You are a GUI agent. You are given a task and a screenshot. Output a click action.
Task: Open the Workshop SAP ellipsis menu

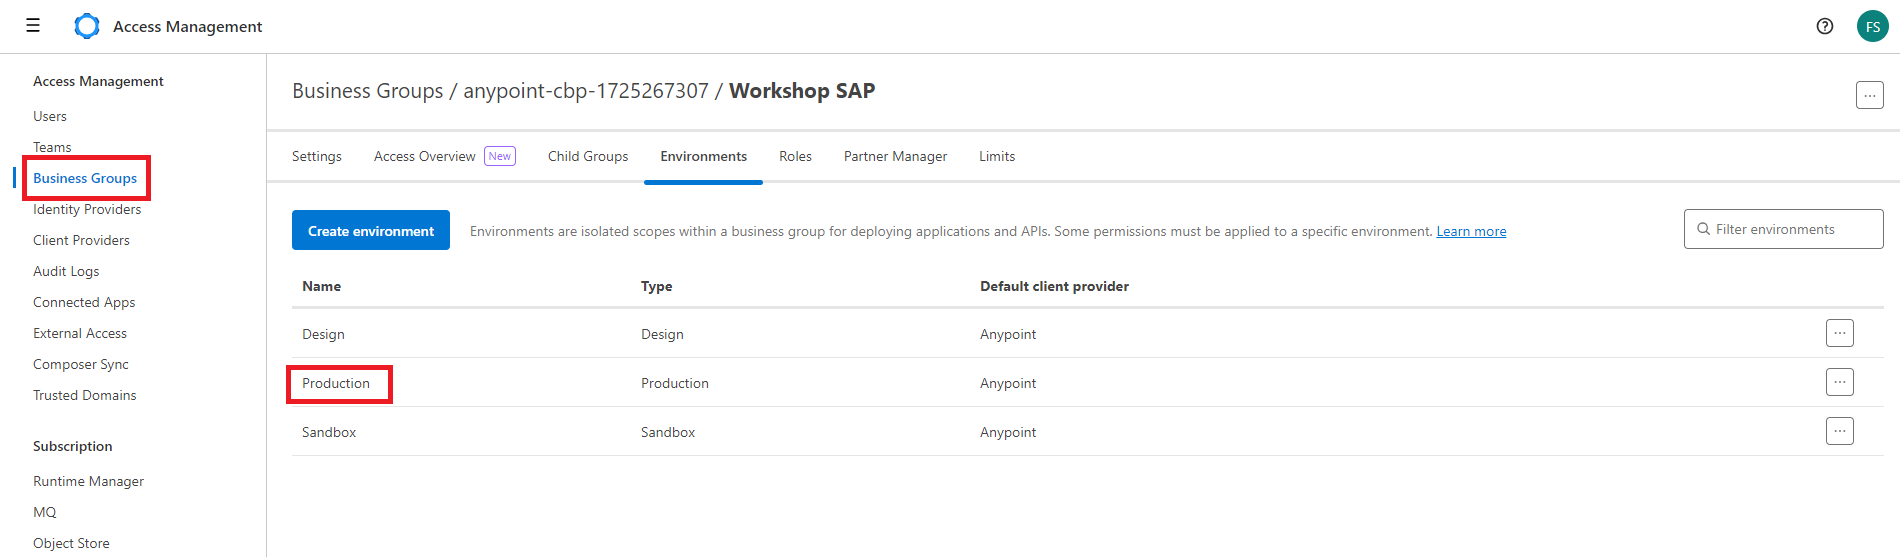coord(1870,96)
